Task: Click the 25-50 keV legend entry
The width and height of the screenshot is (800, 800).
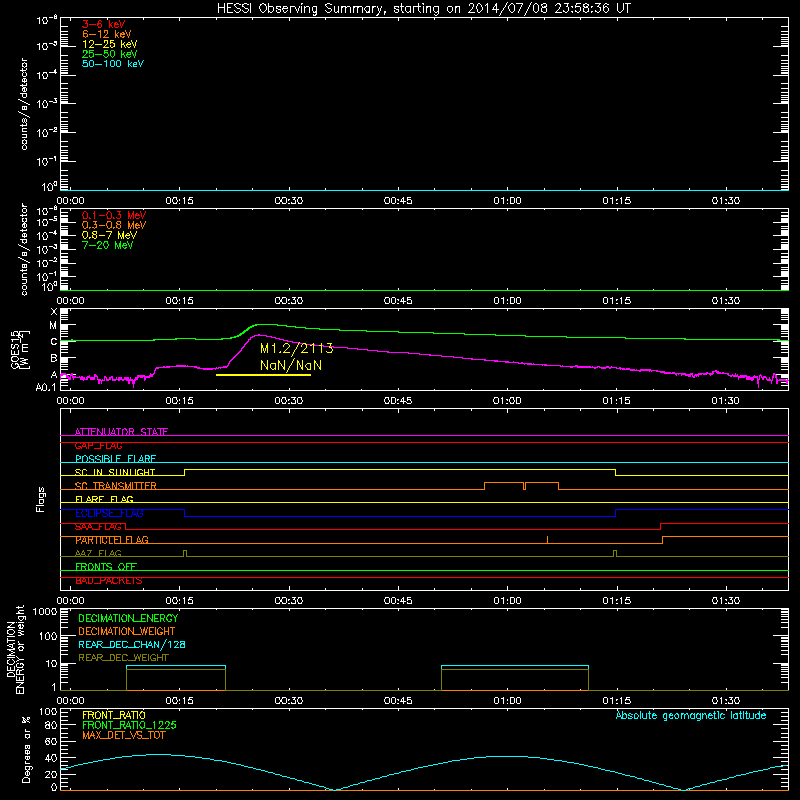Action: click(x=110, y=54)
